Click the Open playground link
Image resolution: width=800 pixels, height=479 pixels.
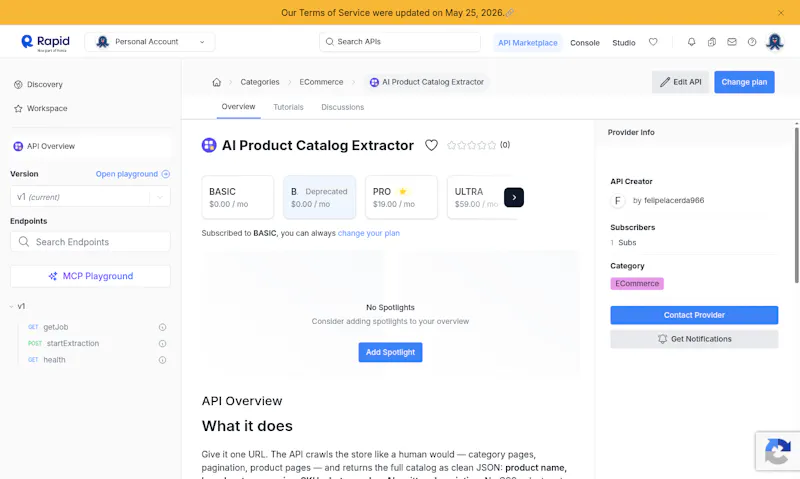coord(133,174)
